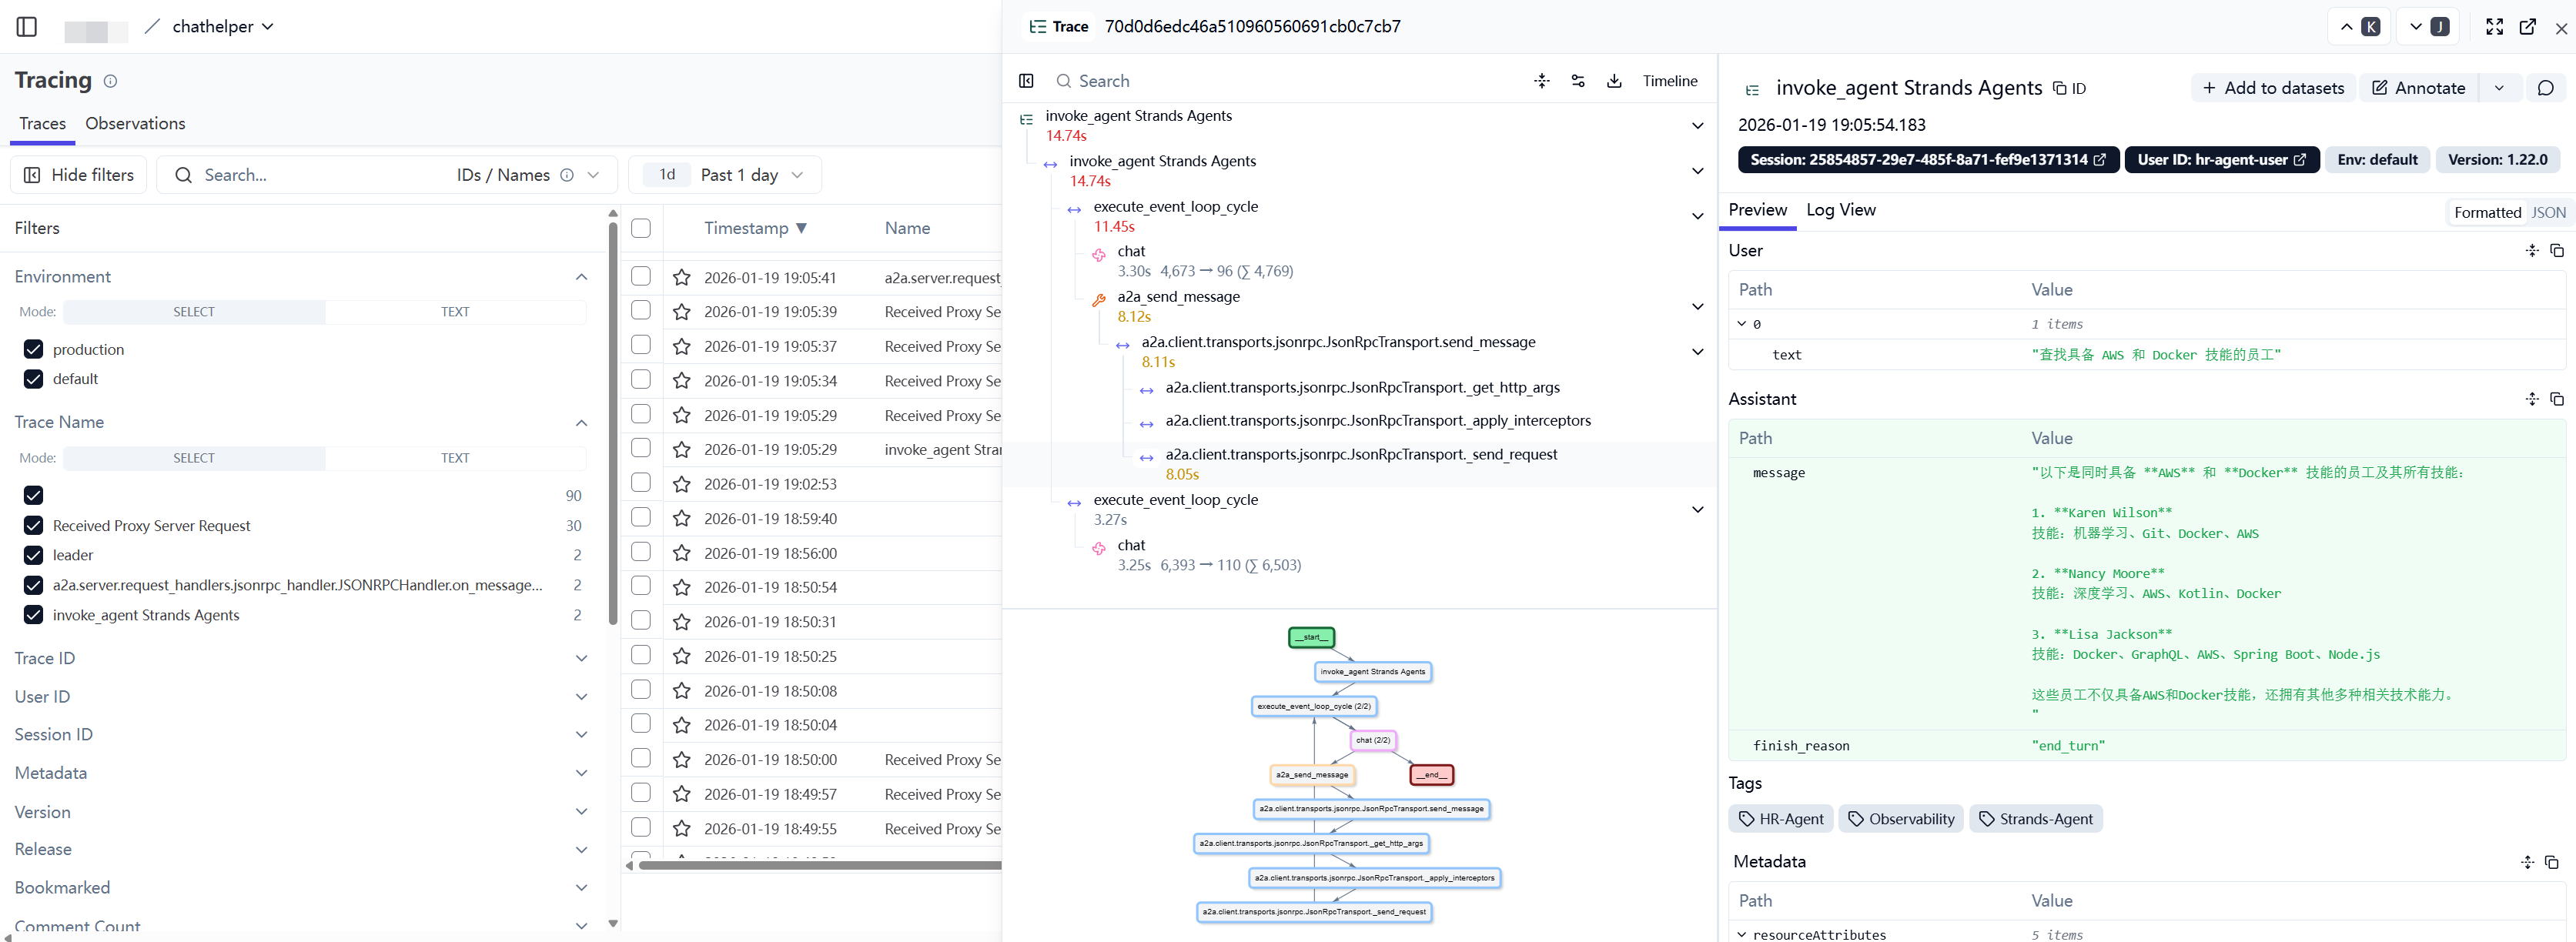Open the trace in a new tab

pyautogui.click(x=2527, y=27)
